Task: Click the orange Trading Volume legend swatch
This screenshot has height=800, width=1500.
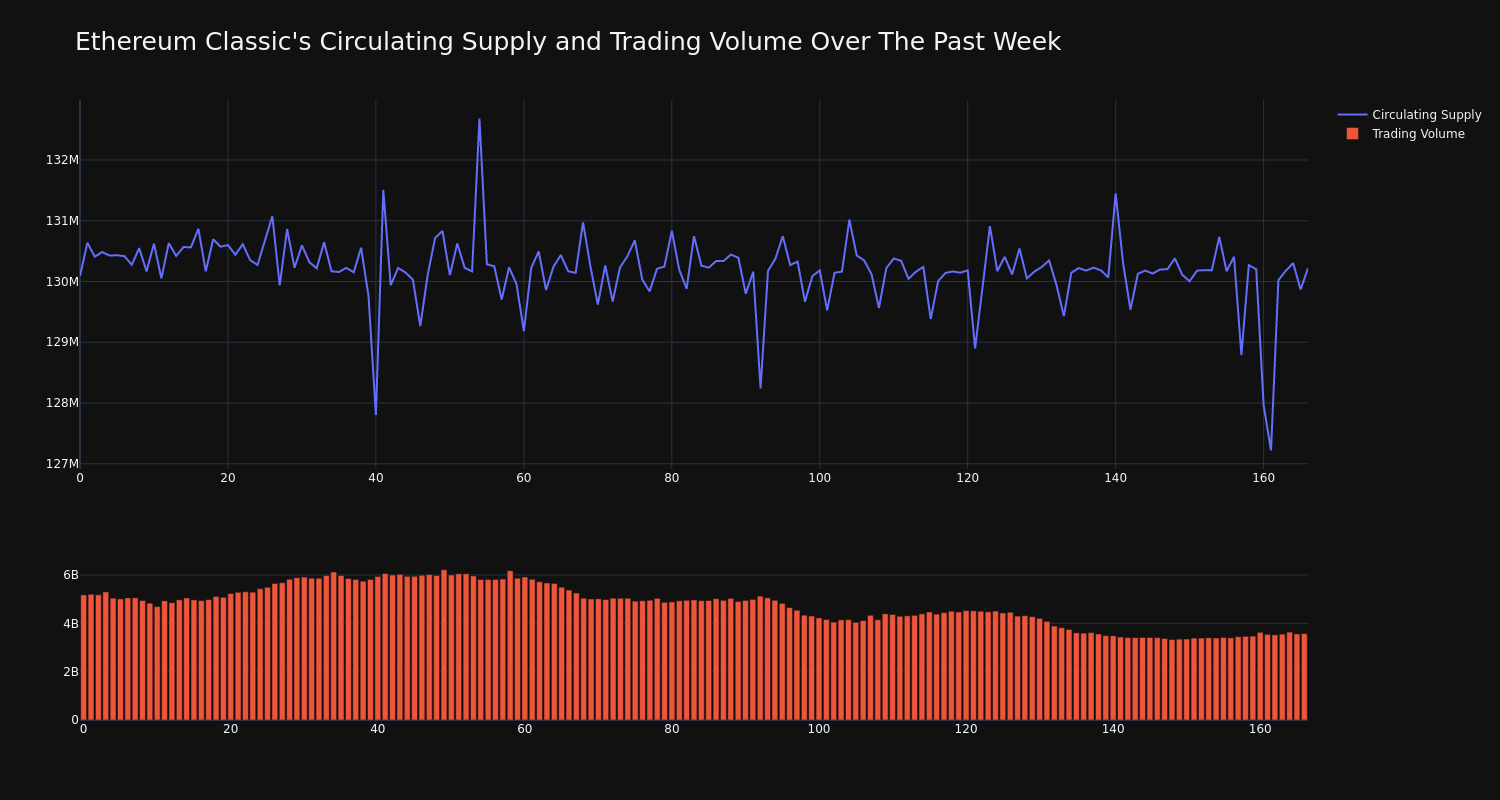Action: pyautogui.click(x=1352, y=134)
